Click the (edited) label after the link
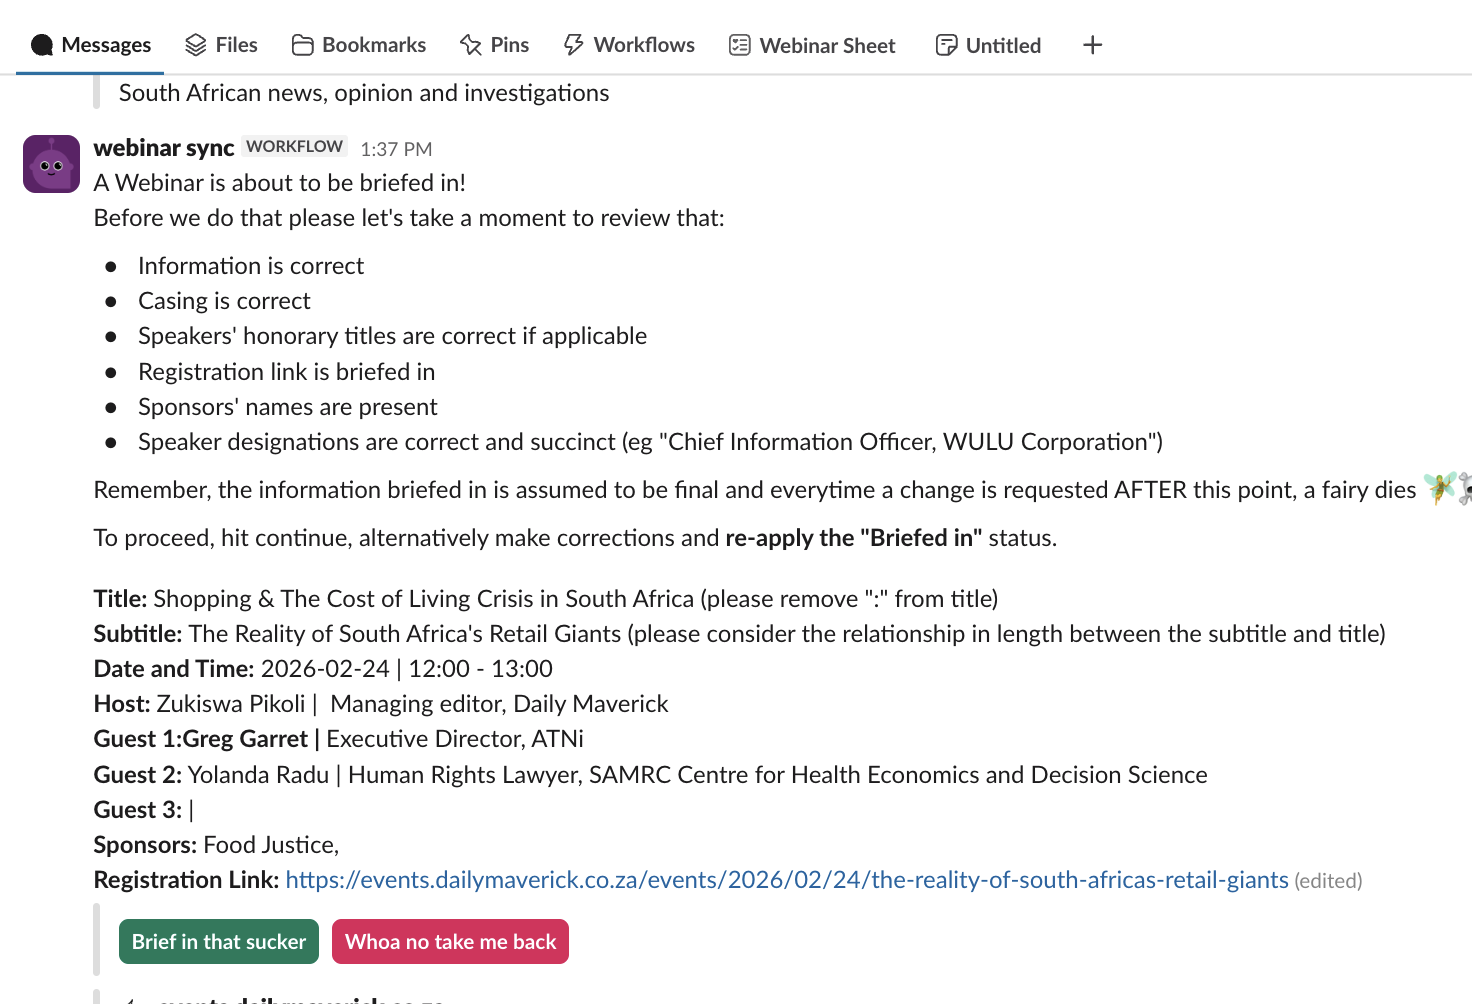This screenshot has height=1004, width=1472. pos(1328,881)
